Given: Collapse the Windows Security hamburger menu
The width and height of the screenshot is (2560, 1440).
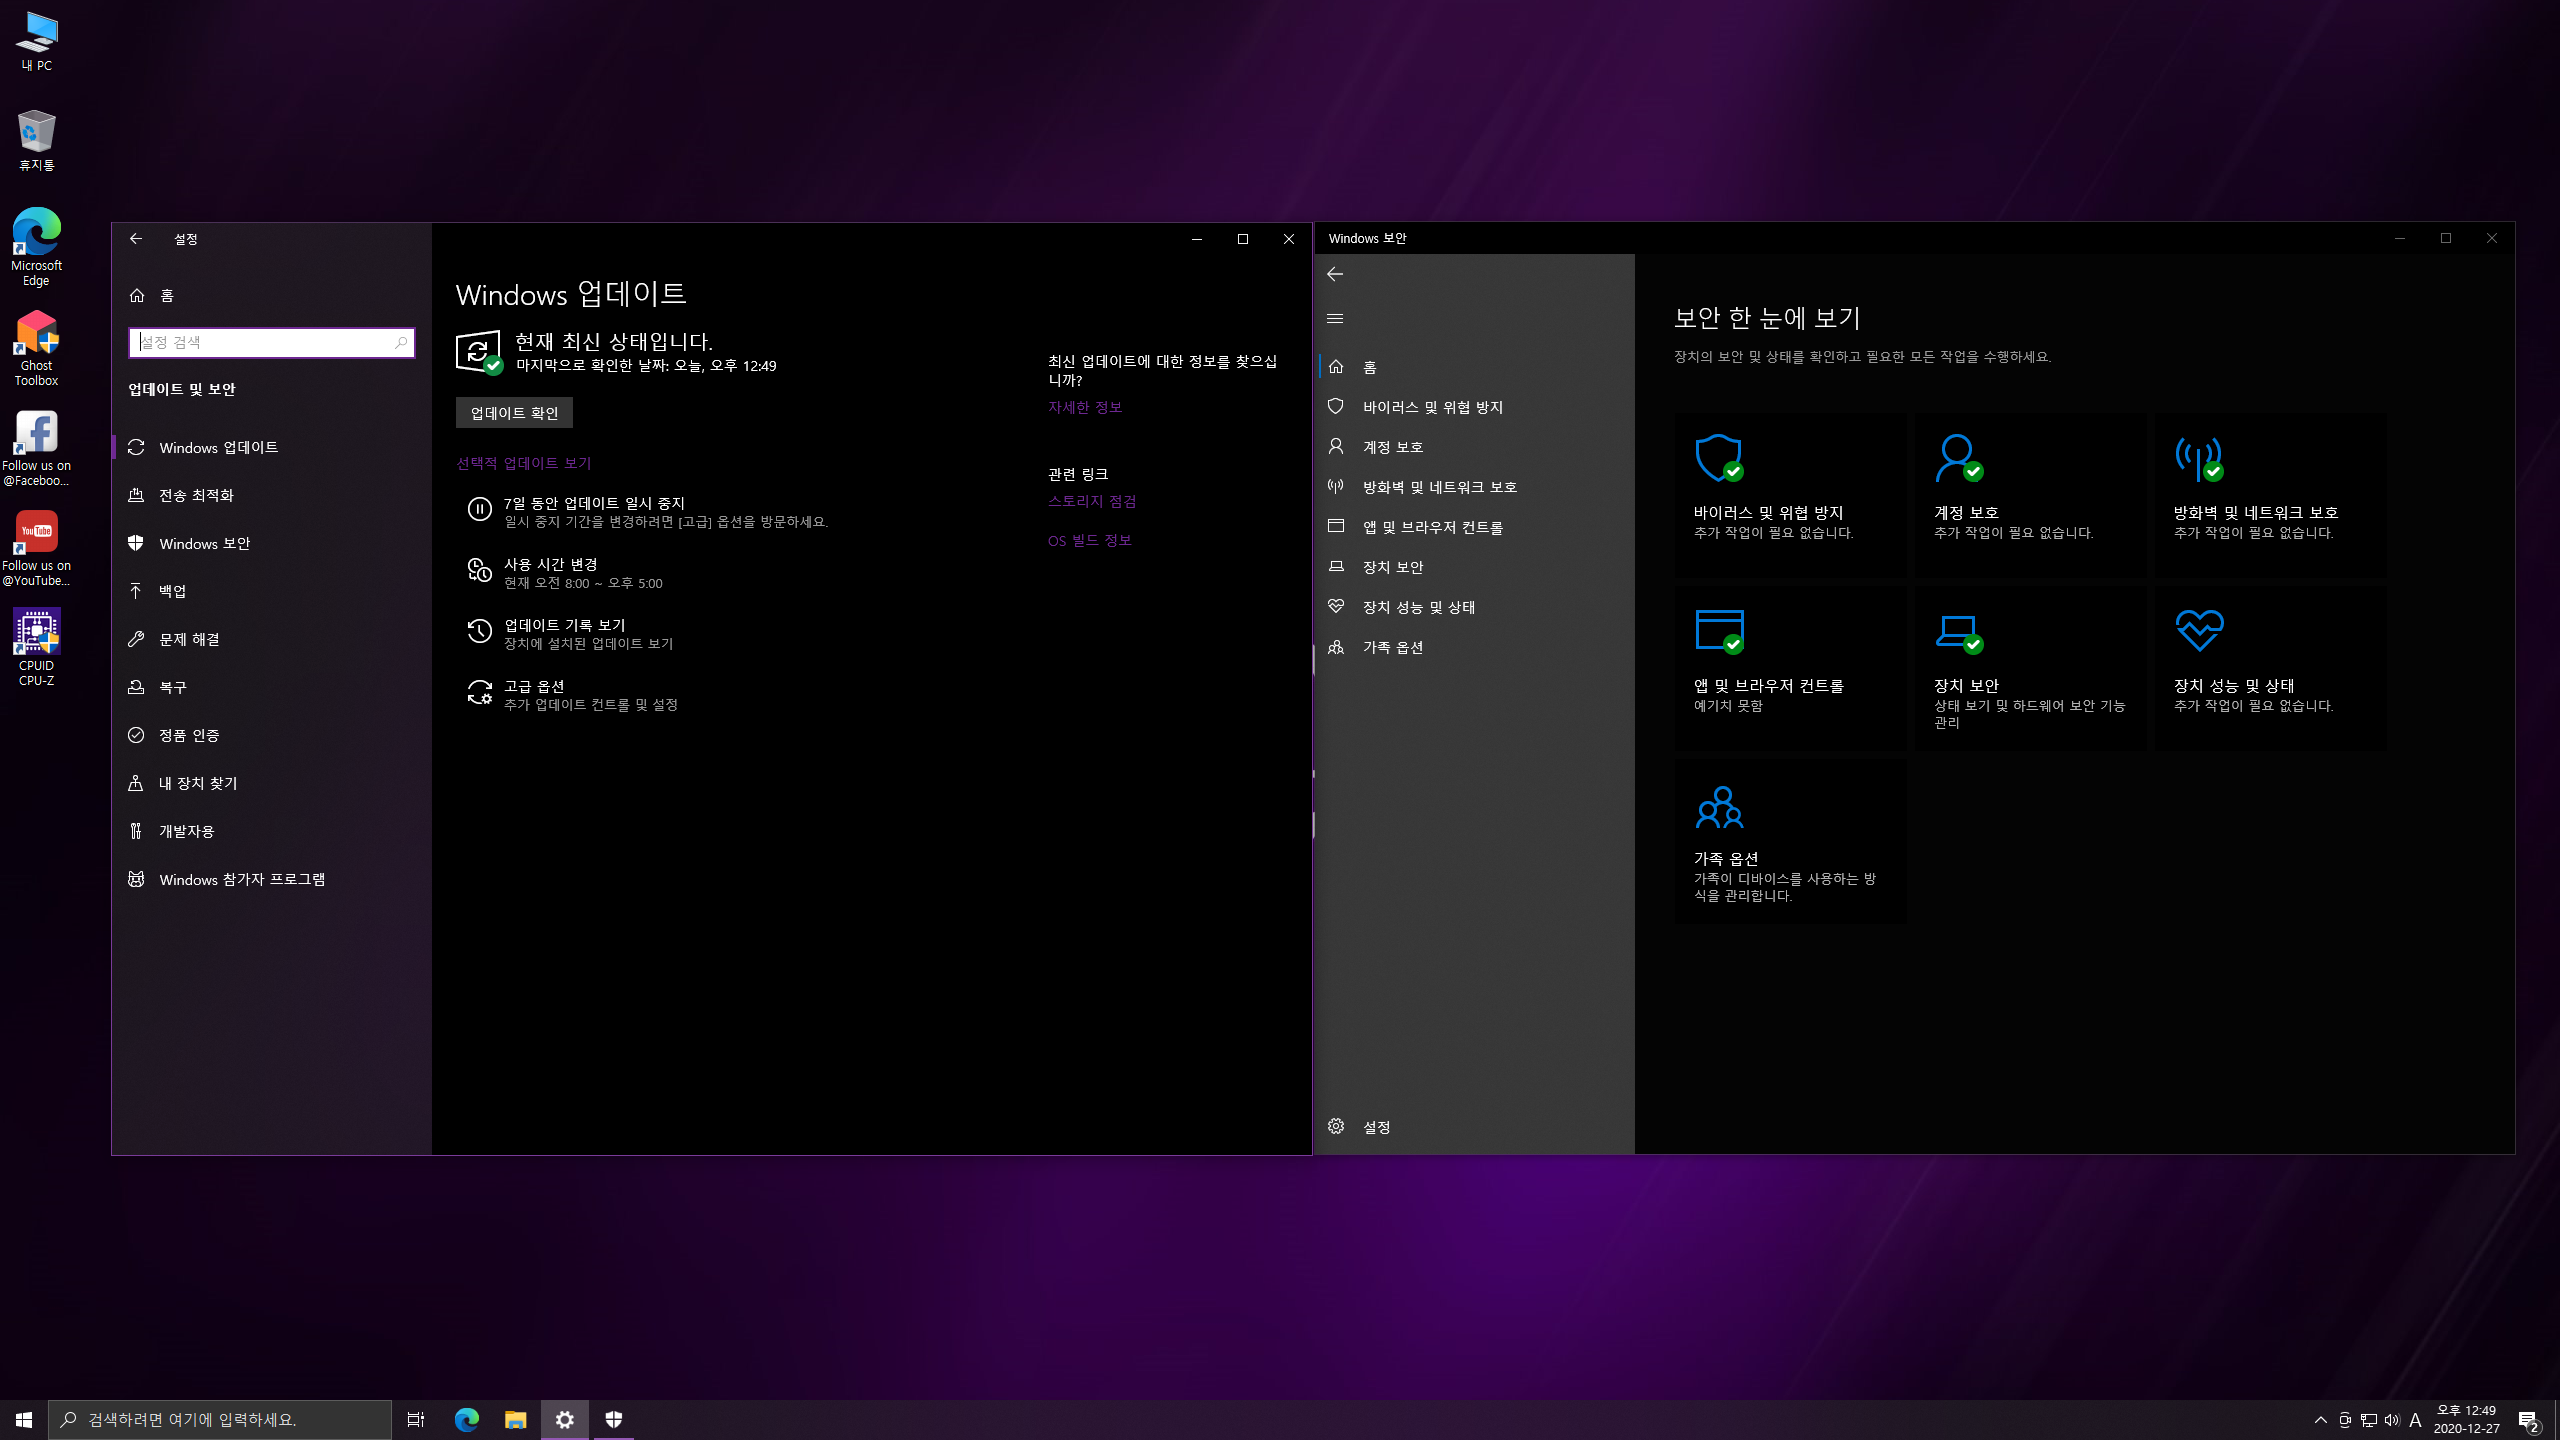Looking at the screenshot, I should click(1335, 318).
